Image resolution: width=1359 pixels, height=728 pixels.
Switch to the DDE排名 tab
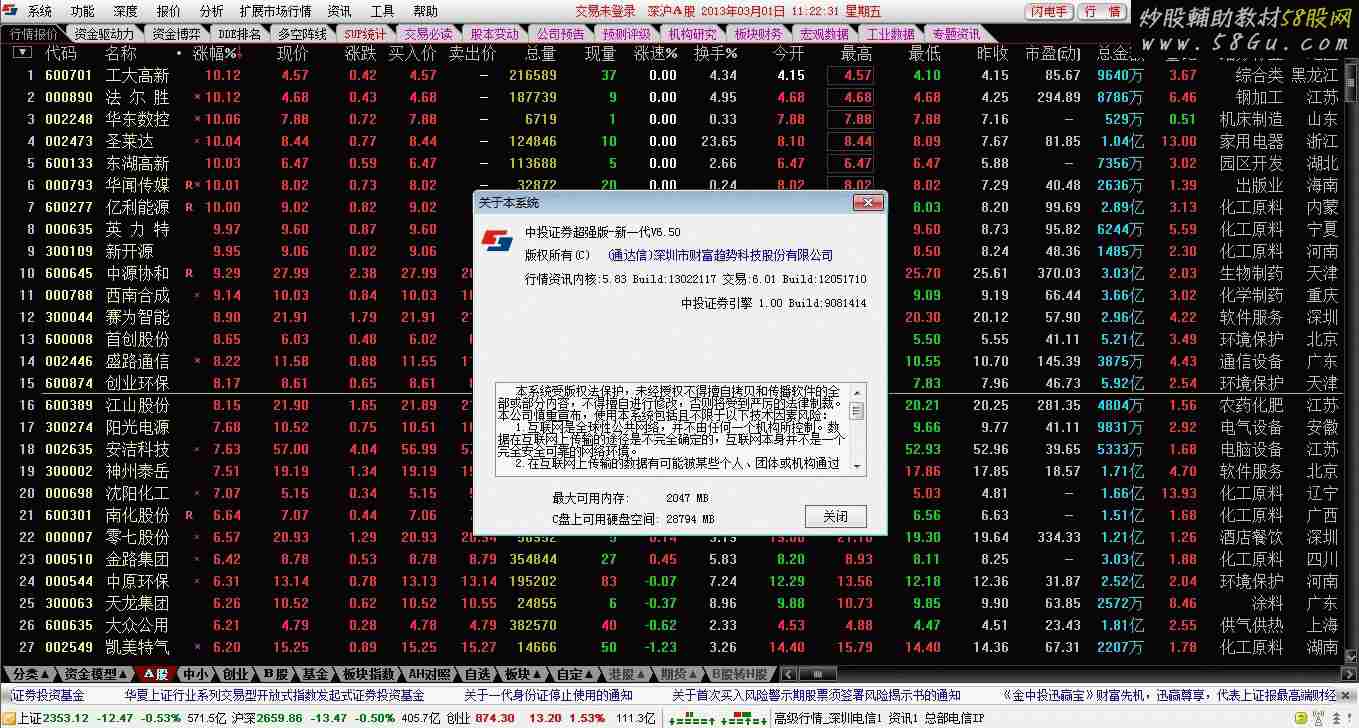(x=238, y=33)
